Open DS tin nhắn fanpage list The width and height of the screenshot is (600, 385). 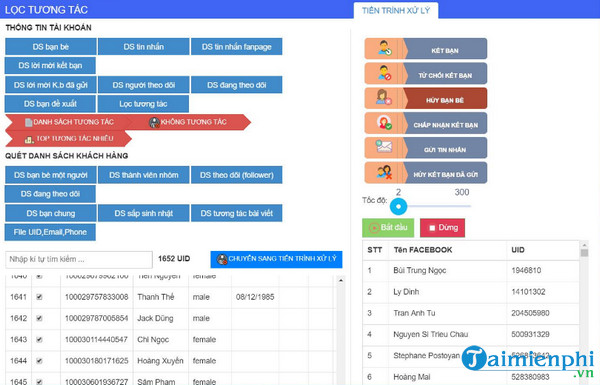(x=236, y=47)
